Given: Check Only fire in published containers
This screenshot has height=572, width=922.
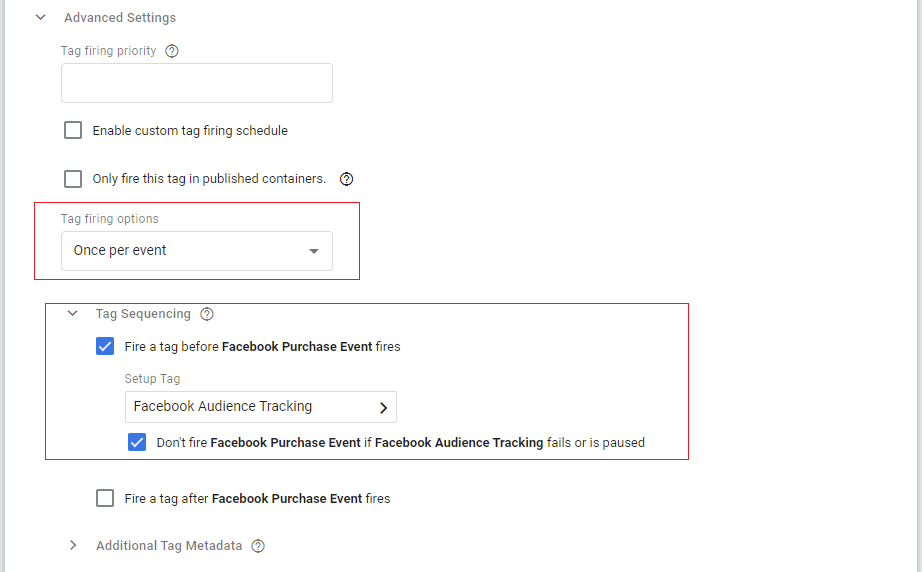Looking at the screenshot, I should click(x=73, y=179).
